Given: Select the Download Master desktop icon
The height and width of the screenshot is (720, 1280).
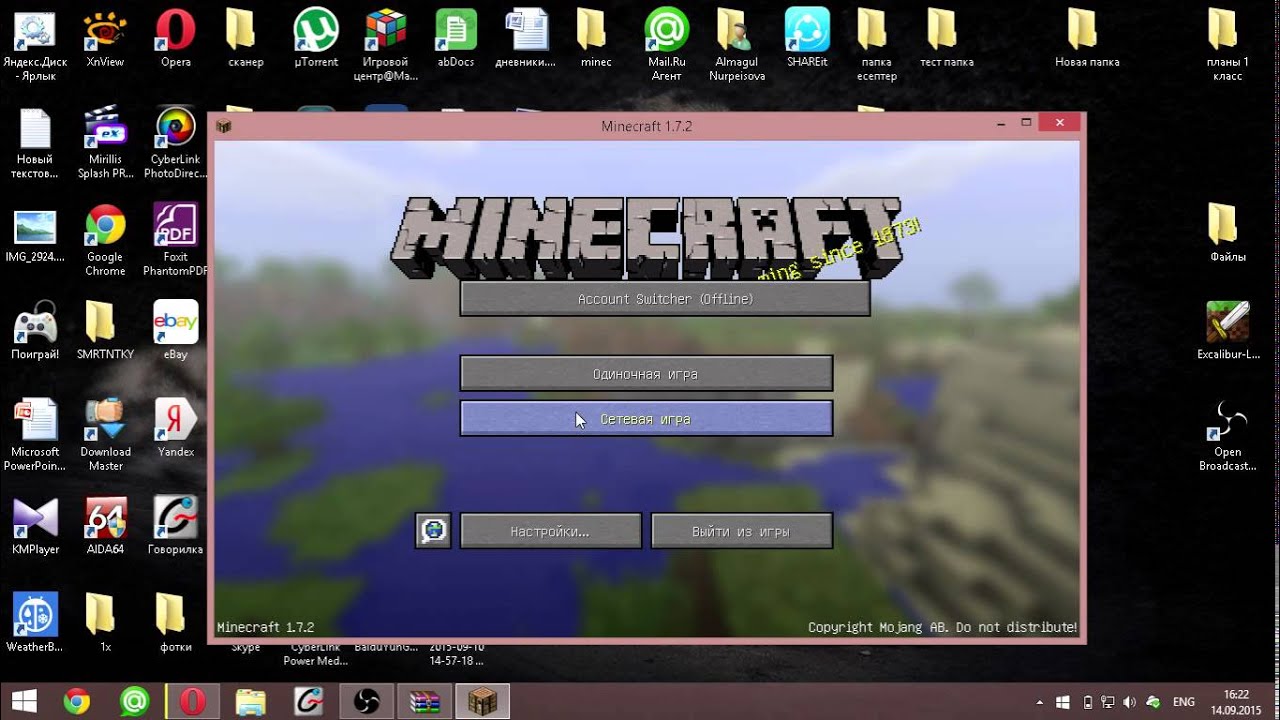Looking at the screenshot, I should 105,435.
